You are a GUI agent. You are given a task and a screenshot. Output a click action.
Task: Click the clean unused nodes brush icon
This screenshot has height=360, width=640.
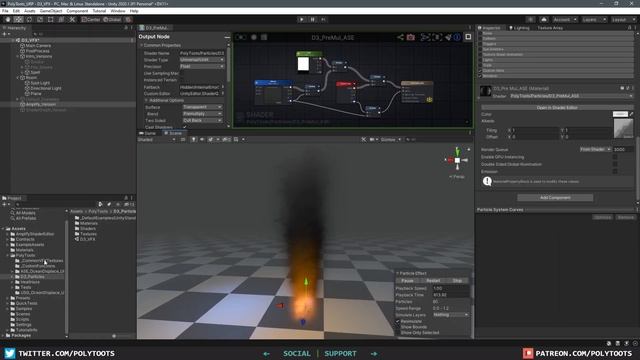(448, 37)
